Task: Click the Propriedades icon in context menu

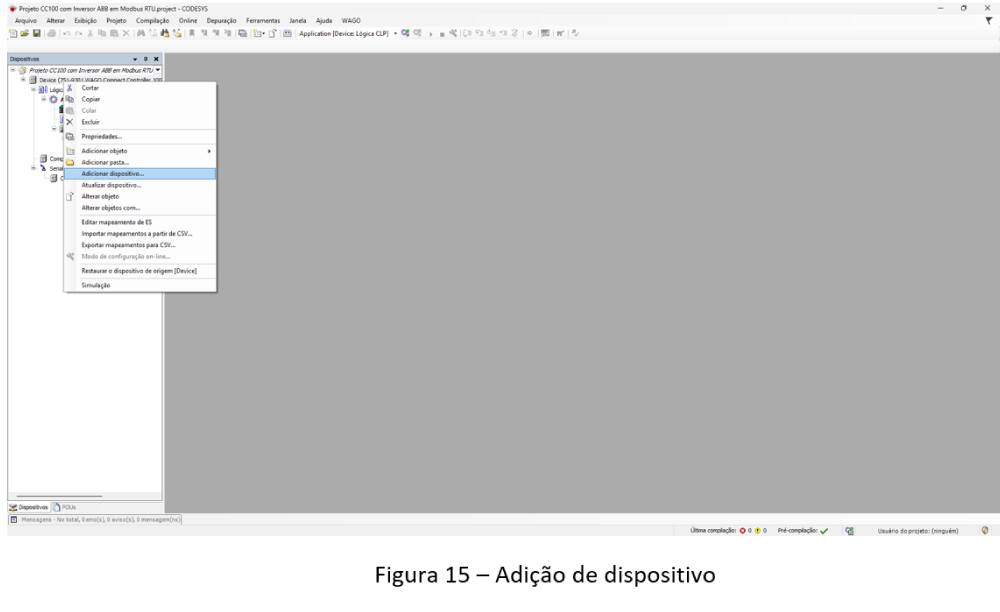Action: (x=71, y=136)
